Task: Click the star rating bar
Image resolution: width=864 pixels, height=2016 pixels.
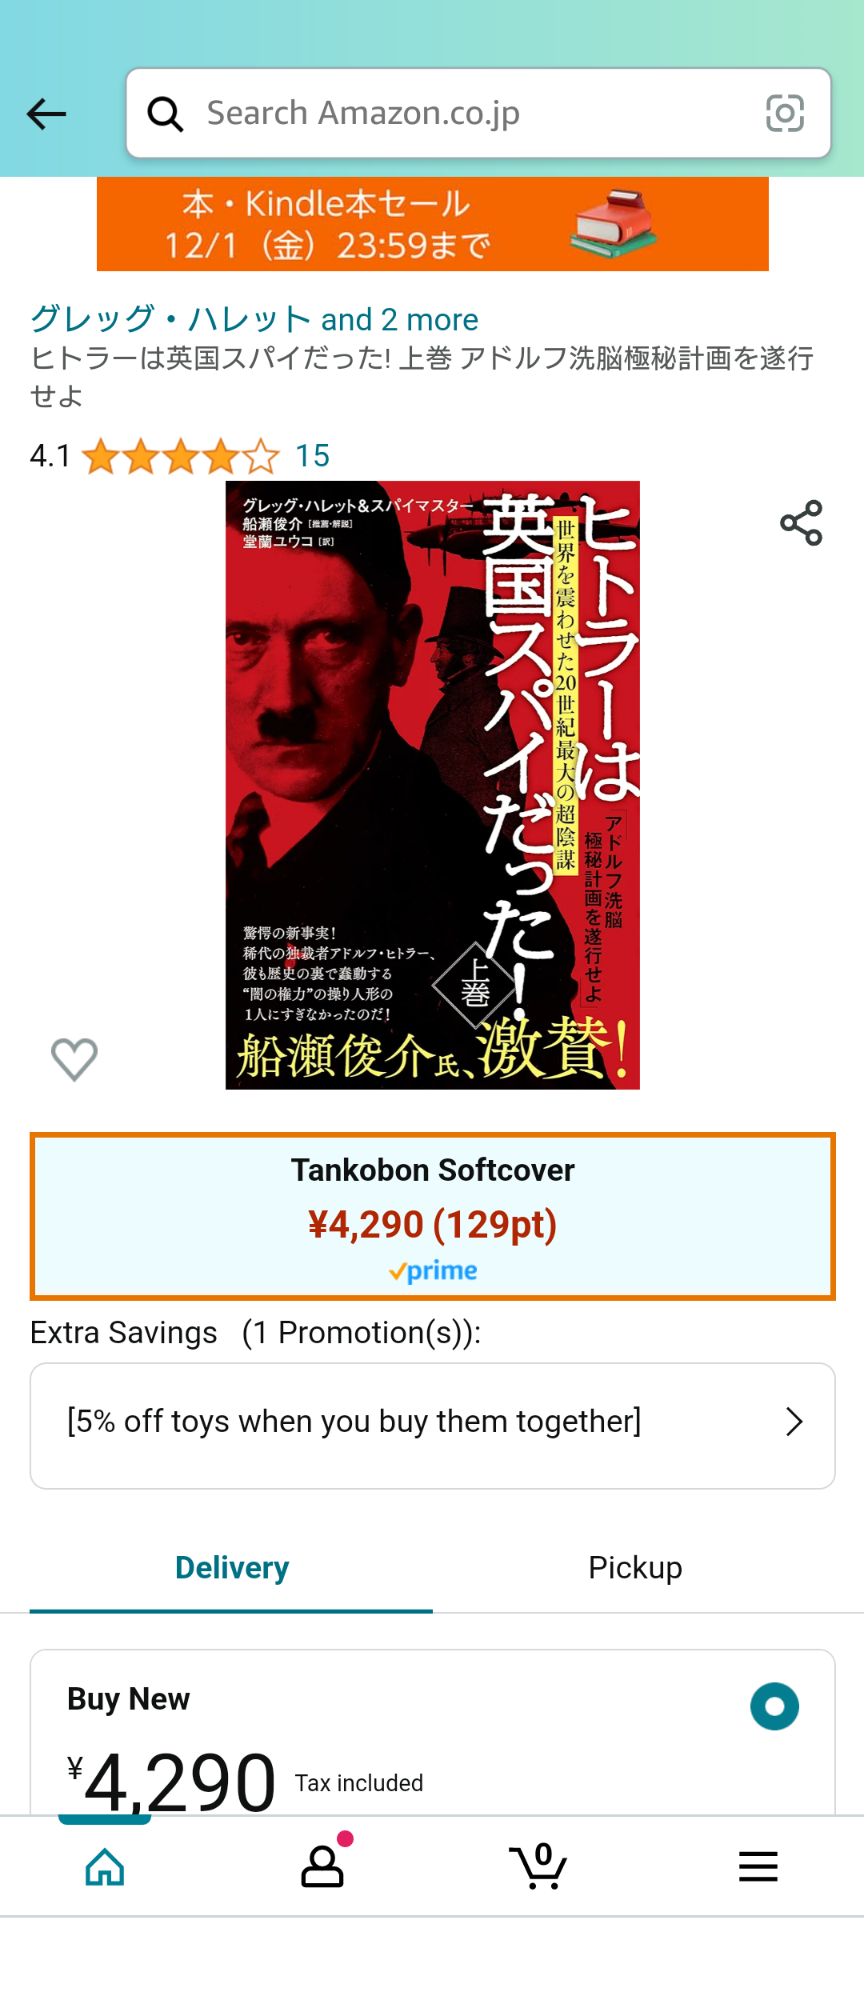Action: 181,457
